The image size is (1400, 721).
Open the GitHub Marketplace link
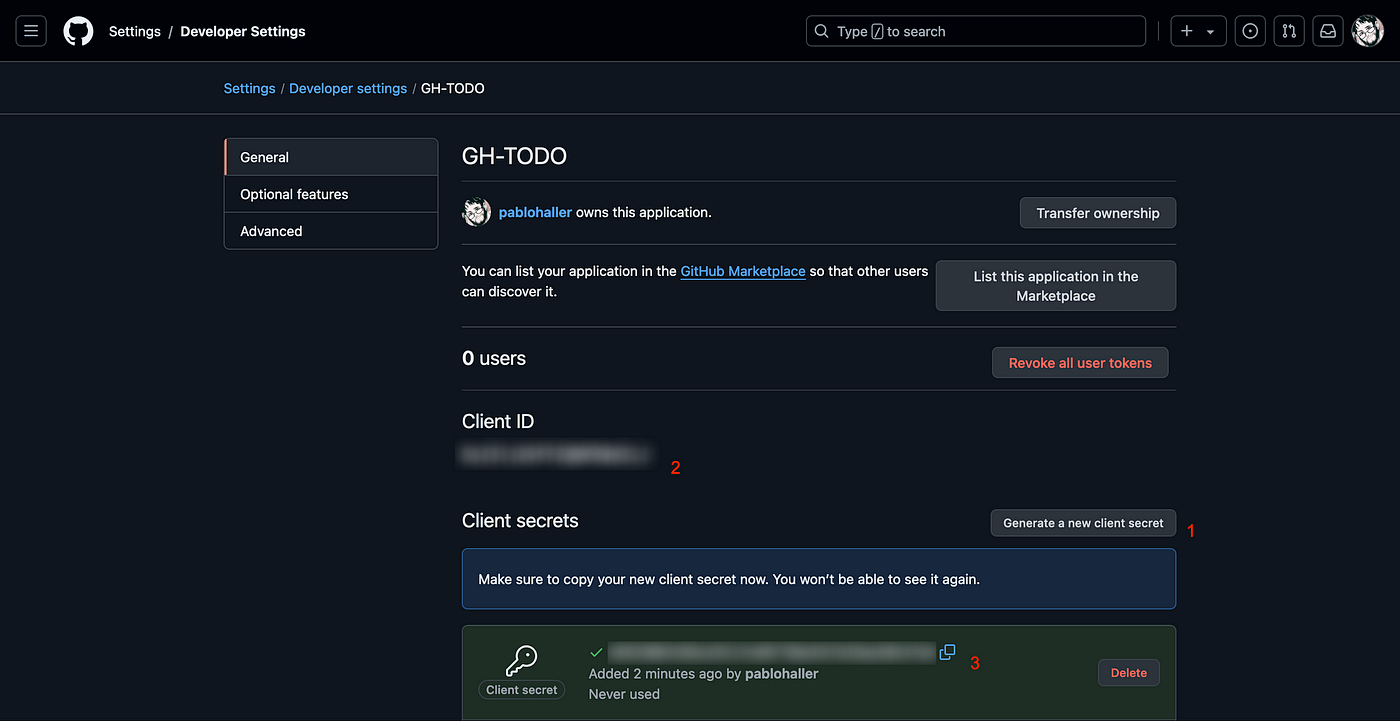743,271
